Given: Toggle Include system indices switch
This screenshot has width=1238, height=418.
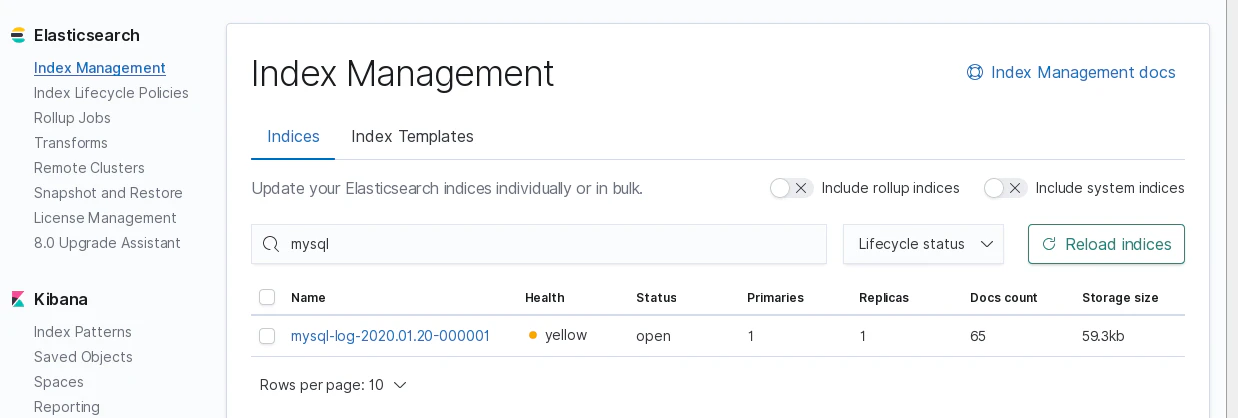Looking at the screenshot, I should pyautogui.click(x=1006, y=188).
